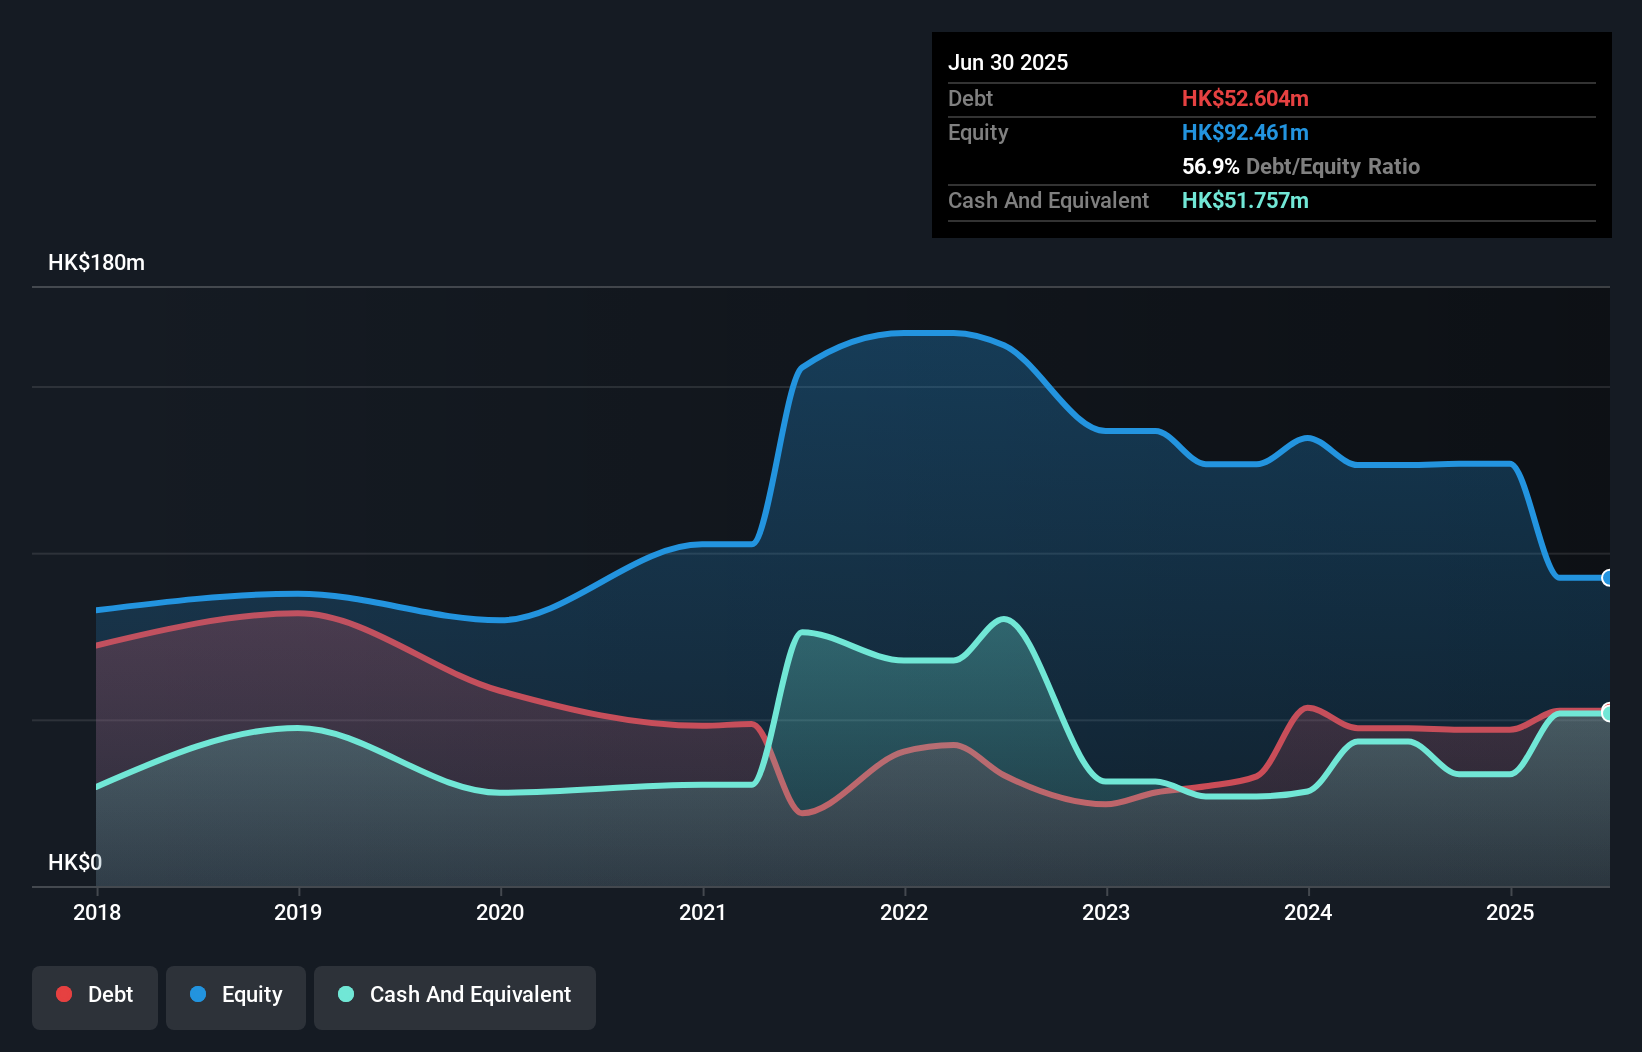Viewport: 1642px width, 1052px height.
Task: Click the blue Equity value HK$92.461m
Action: point(1245,132)
